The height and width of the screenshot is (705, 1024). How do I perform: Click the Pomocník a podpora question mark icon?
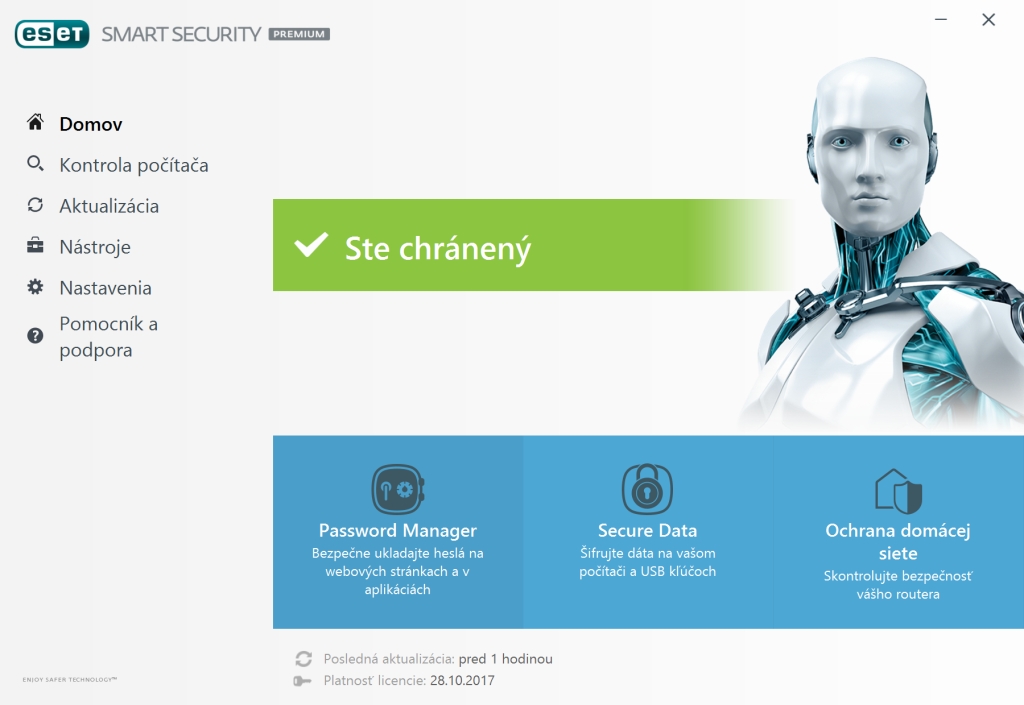pyautogui.click(x=35, y=336)
